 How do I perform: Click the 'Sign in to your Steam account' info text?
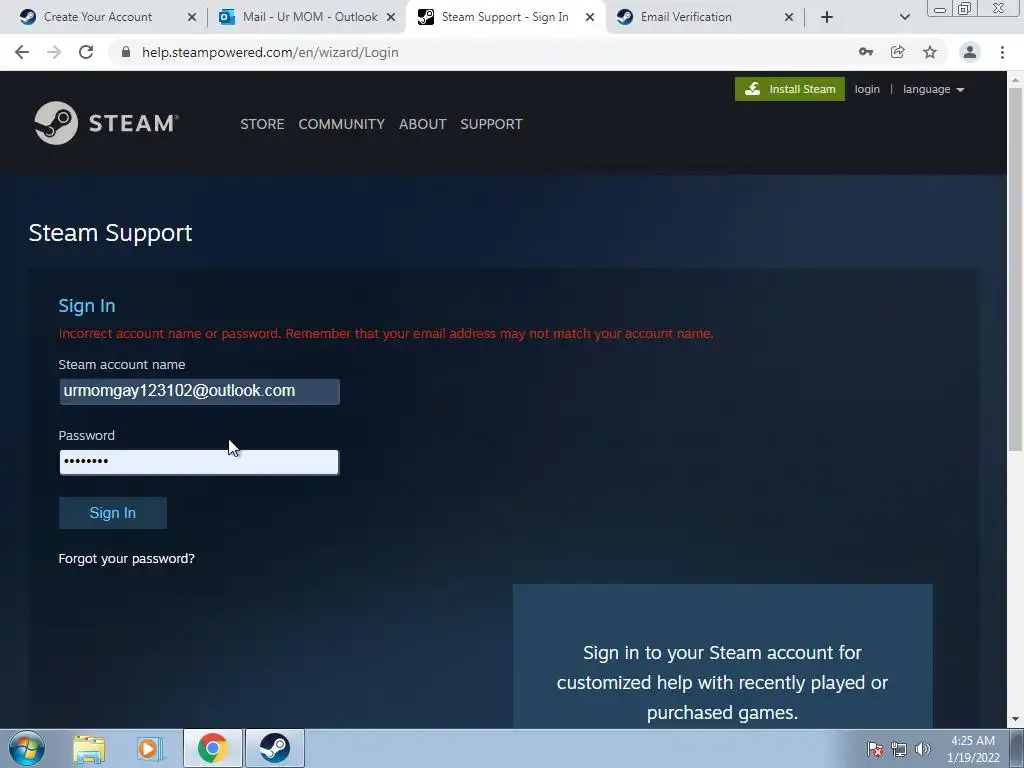(722, 682)
